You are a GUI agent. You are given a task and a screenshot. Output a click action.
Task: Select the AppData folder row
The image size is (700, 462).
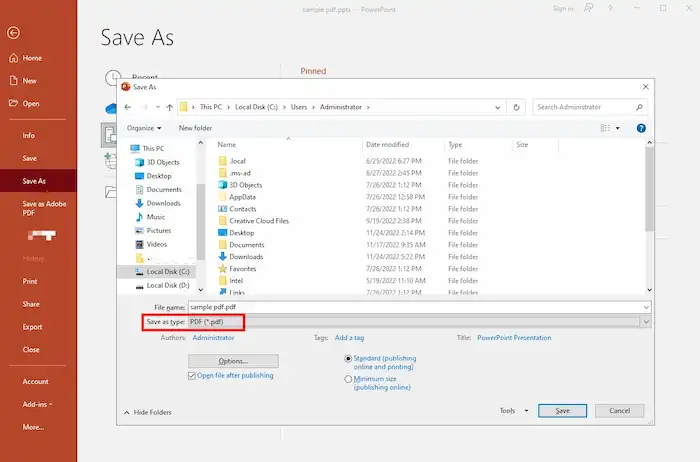point(242,197)
